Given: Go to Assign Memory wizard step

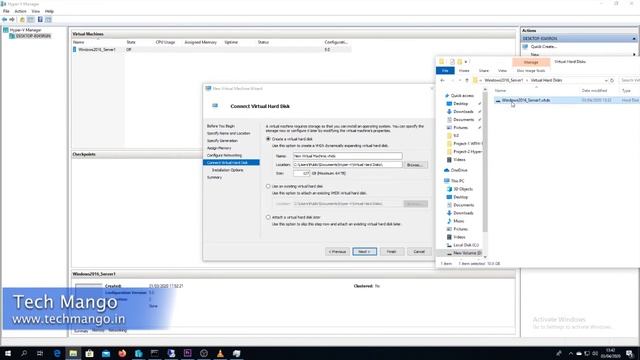Looking at the screenshot, I should (219, 148).
